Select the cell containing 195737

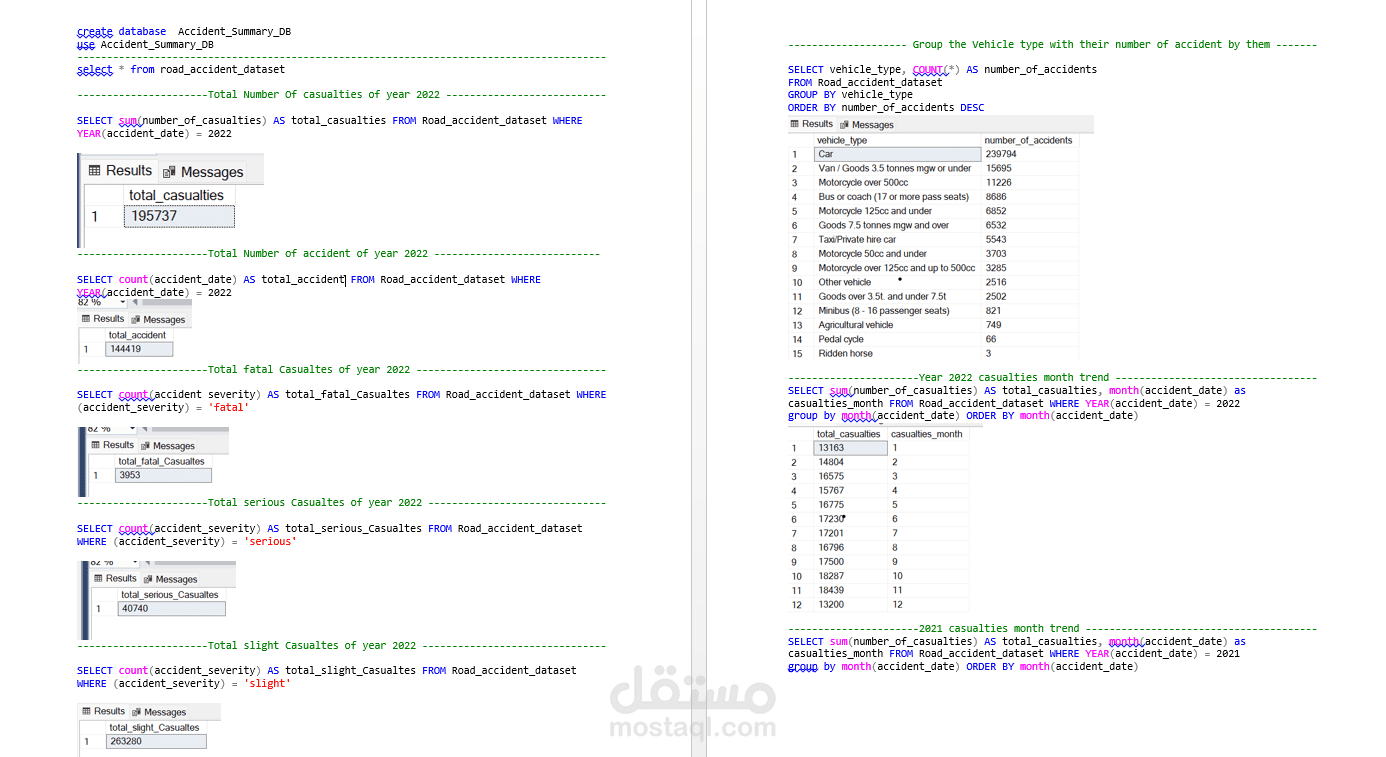pyautogui.click(x=177, y=215)
